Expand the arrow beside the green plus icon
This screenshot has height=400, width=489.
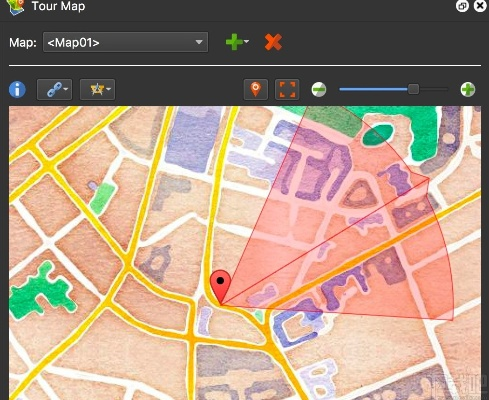247,42
